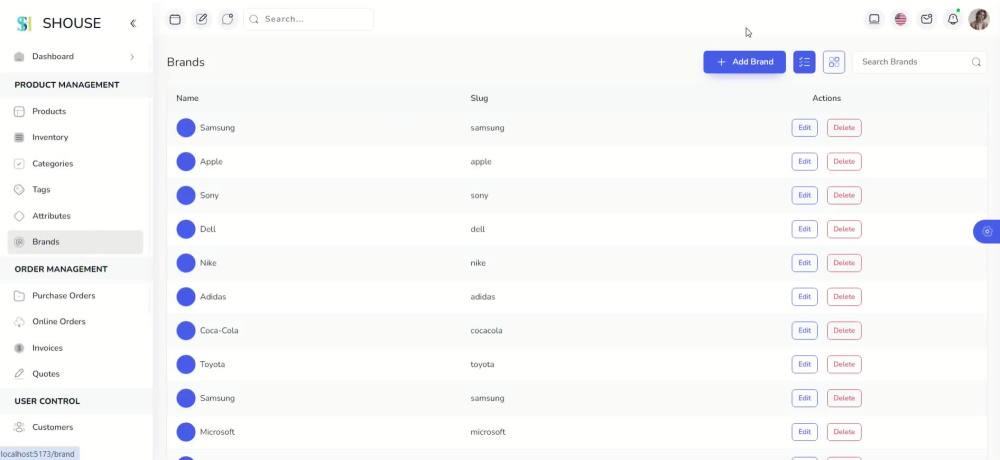The image size is (1000, 460).
Task: Delete the Nike brand
Action: pyautogui.click(x=844, y=263)
